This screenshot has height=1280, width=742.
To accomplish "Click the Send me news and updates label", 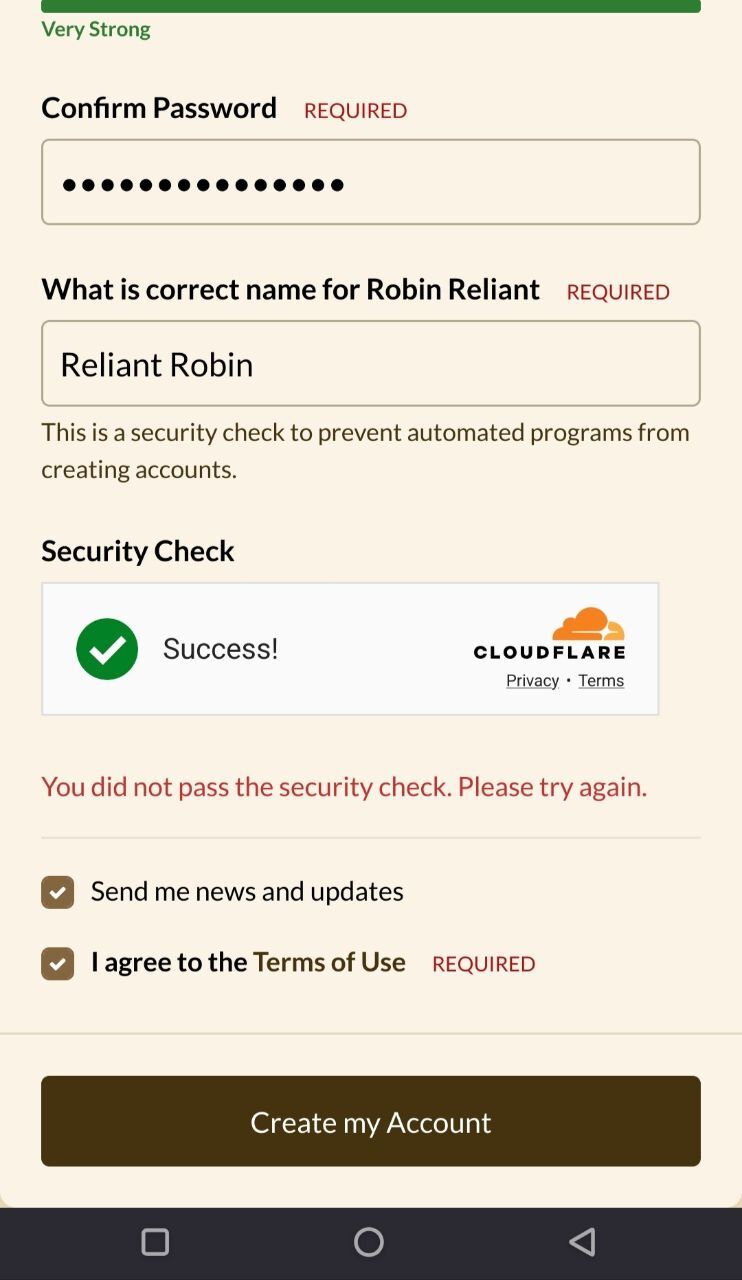I will pyautogui.click(x=247, y=891).
